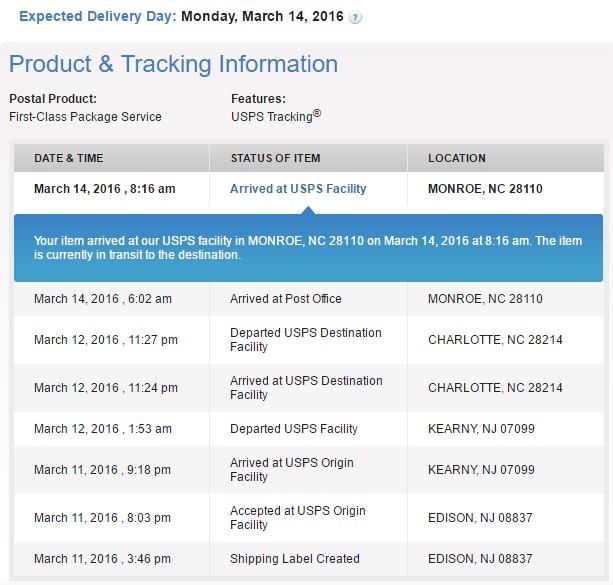Select the "Accepted at USPS Origin Facility" status
Image resolution: width=613 pixels, height=585 pixels.
(x=298, y=518)
